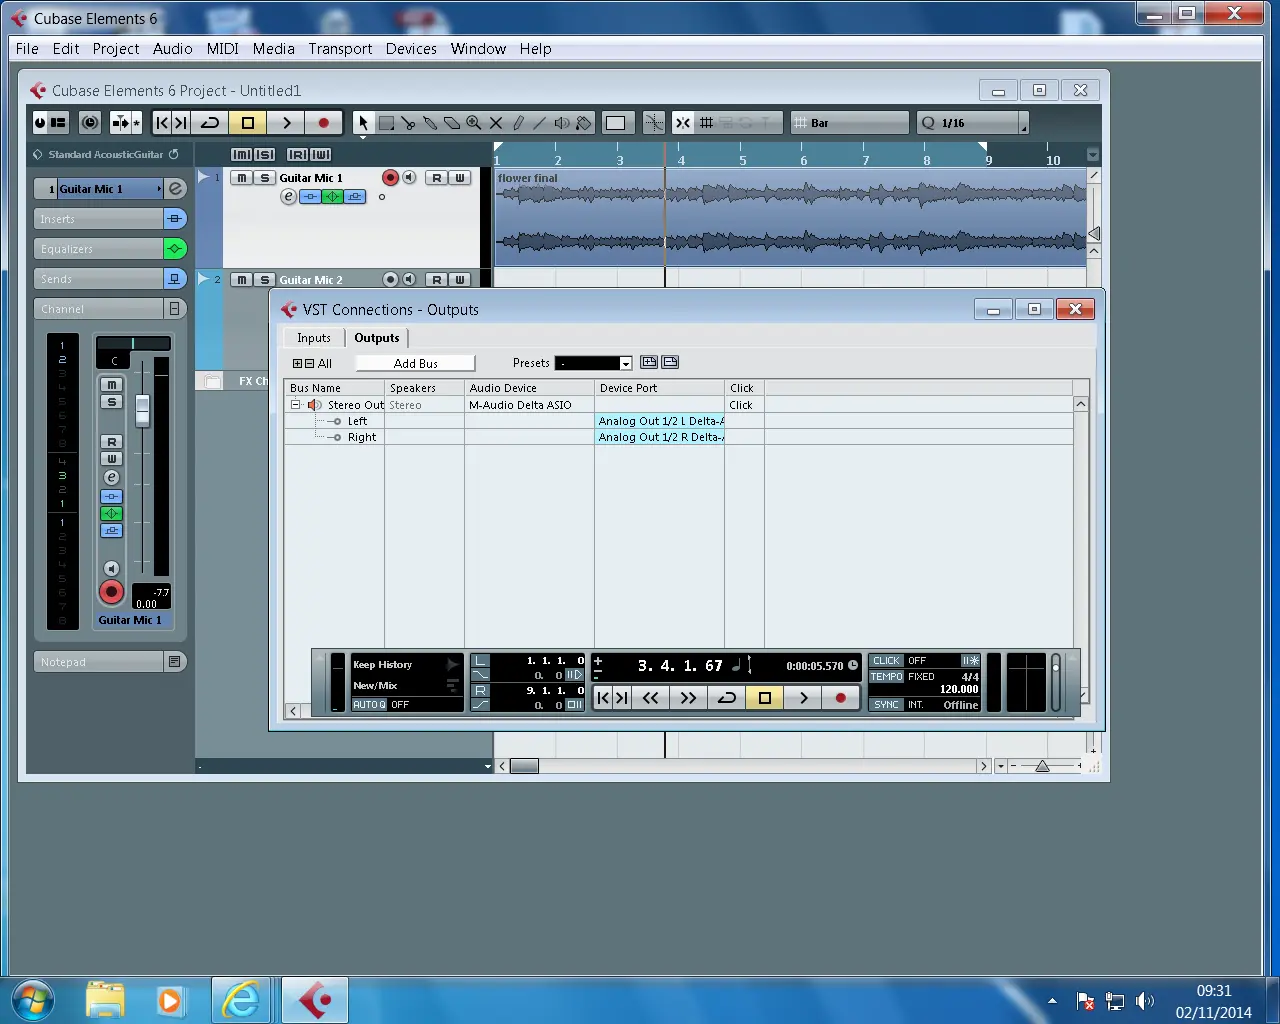Image resolution: width=1280 pixels, height=1024 pixels.
Task: Click the Add Bus button
Action: coord(415,363)
